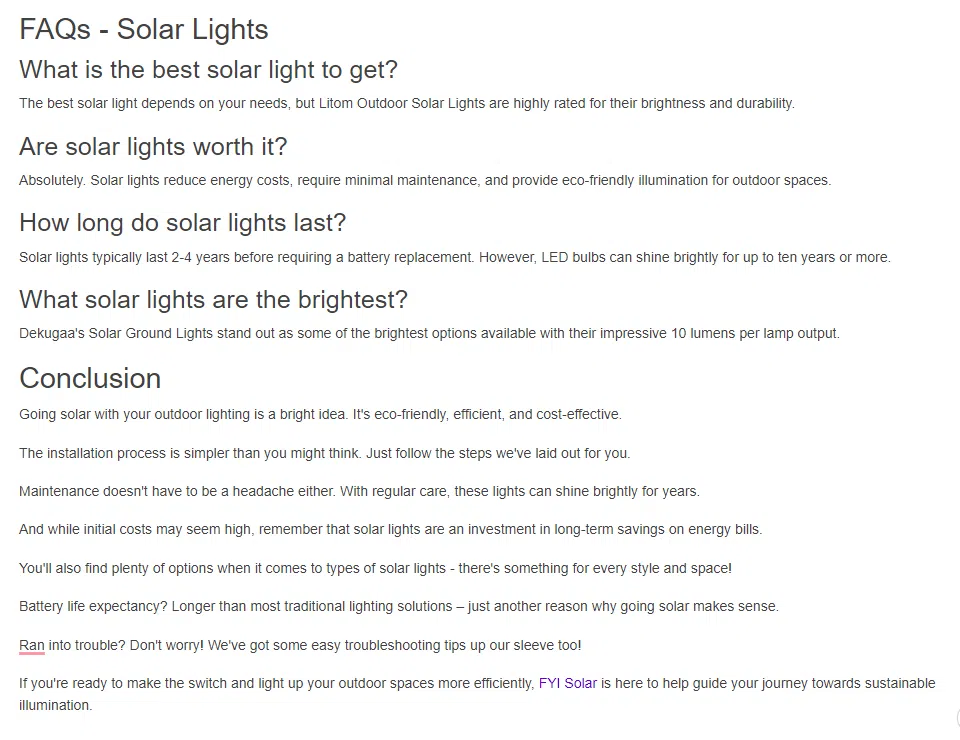Image resolution: width=960 pixels, height=740 pixels.
Task: Click 'How long do solar lights last?' heading
Action: 182,223
